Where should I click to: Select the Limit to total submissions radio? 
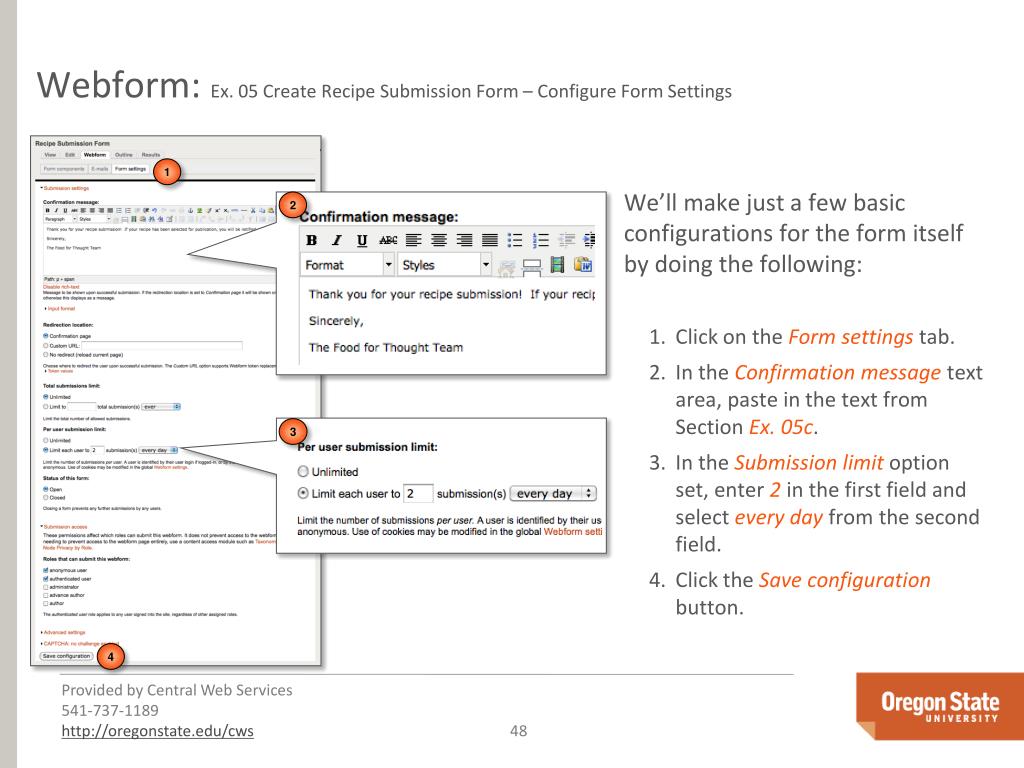pyautogui.click(x=46, y=406)
